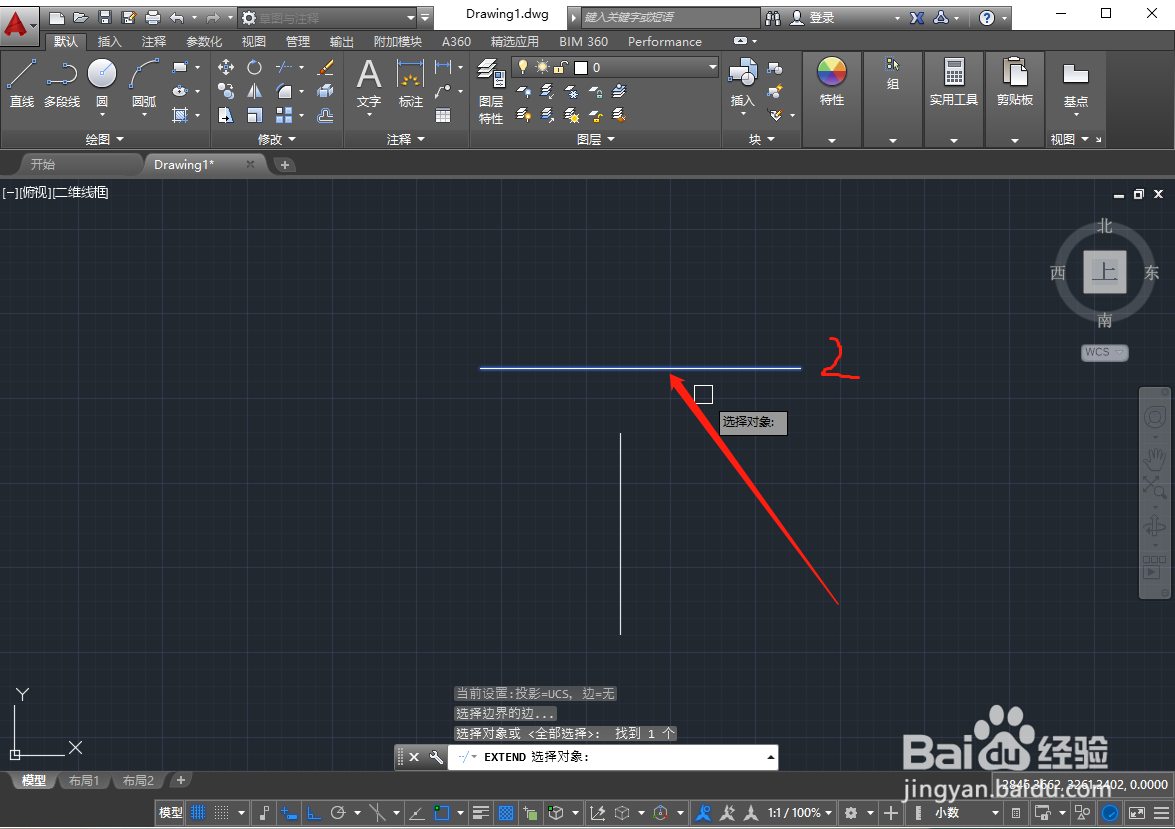Select the Polyline (多段线) tool
The image size is (1175, 829).
coord(61,83)
